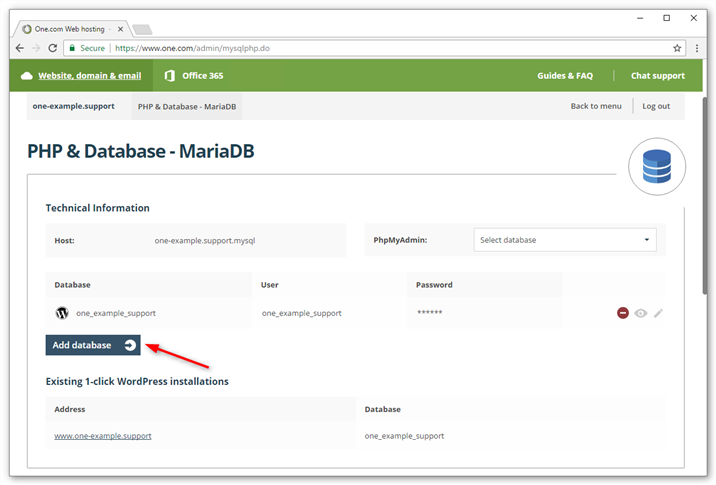
Task: Open a new browser tab
Action: (x=142, y=30)
